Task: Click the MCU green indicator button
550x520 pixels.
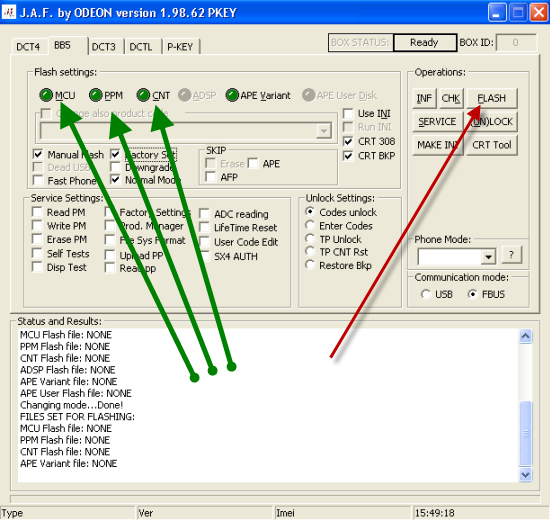Action: (46, 95)
